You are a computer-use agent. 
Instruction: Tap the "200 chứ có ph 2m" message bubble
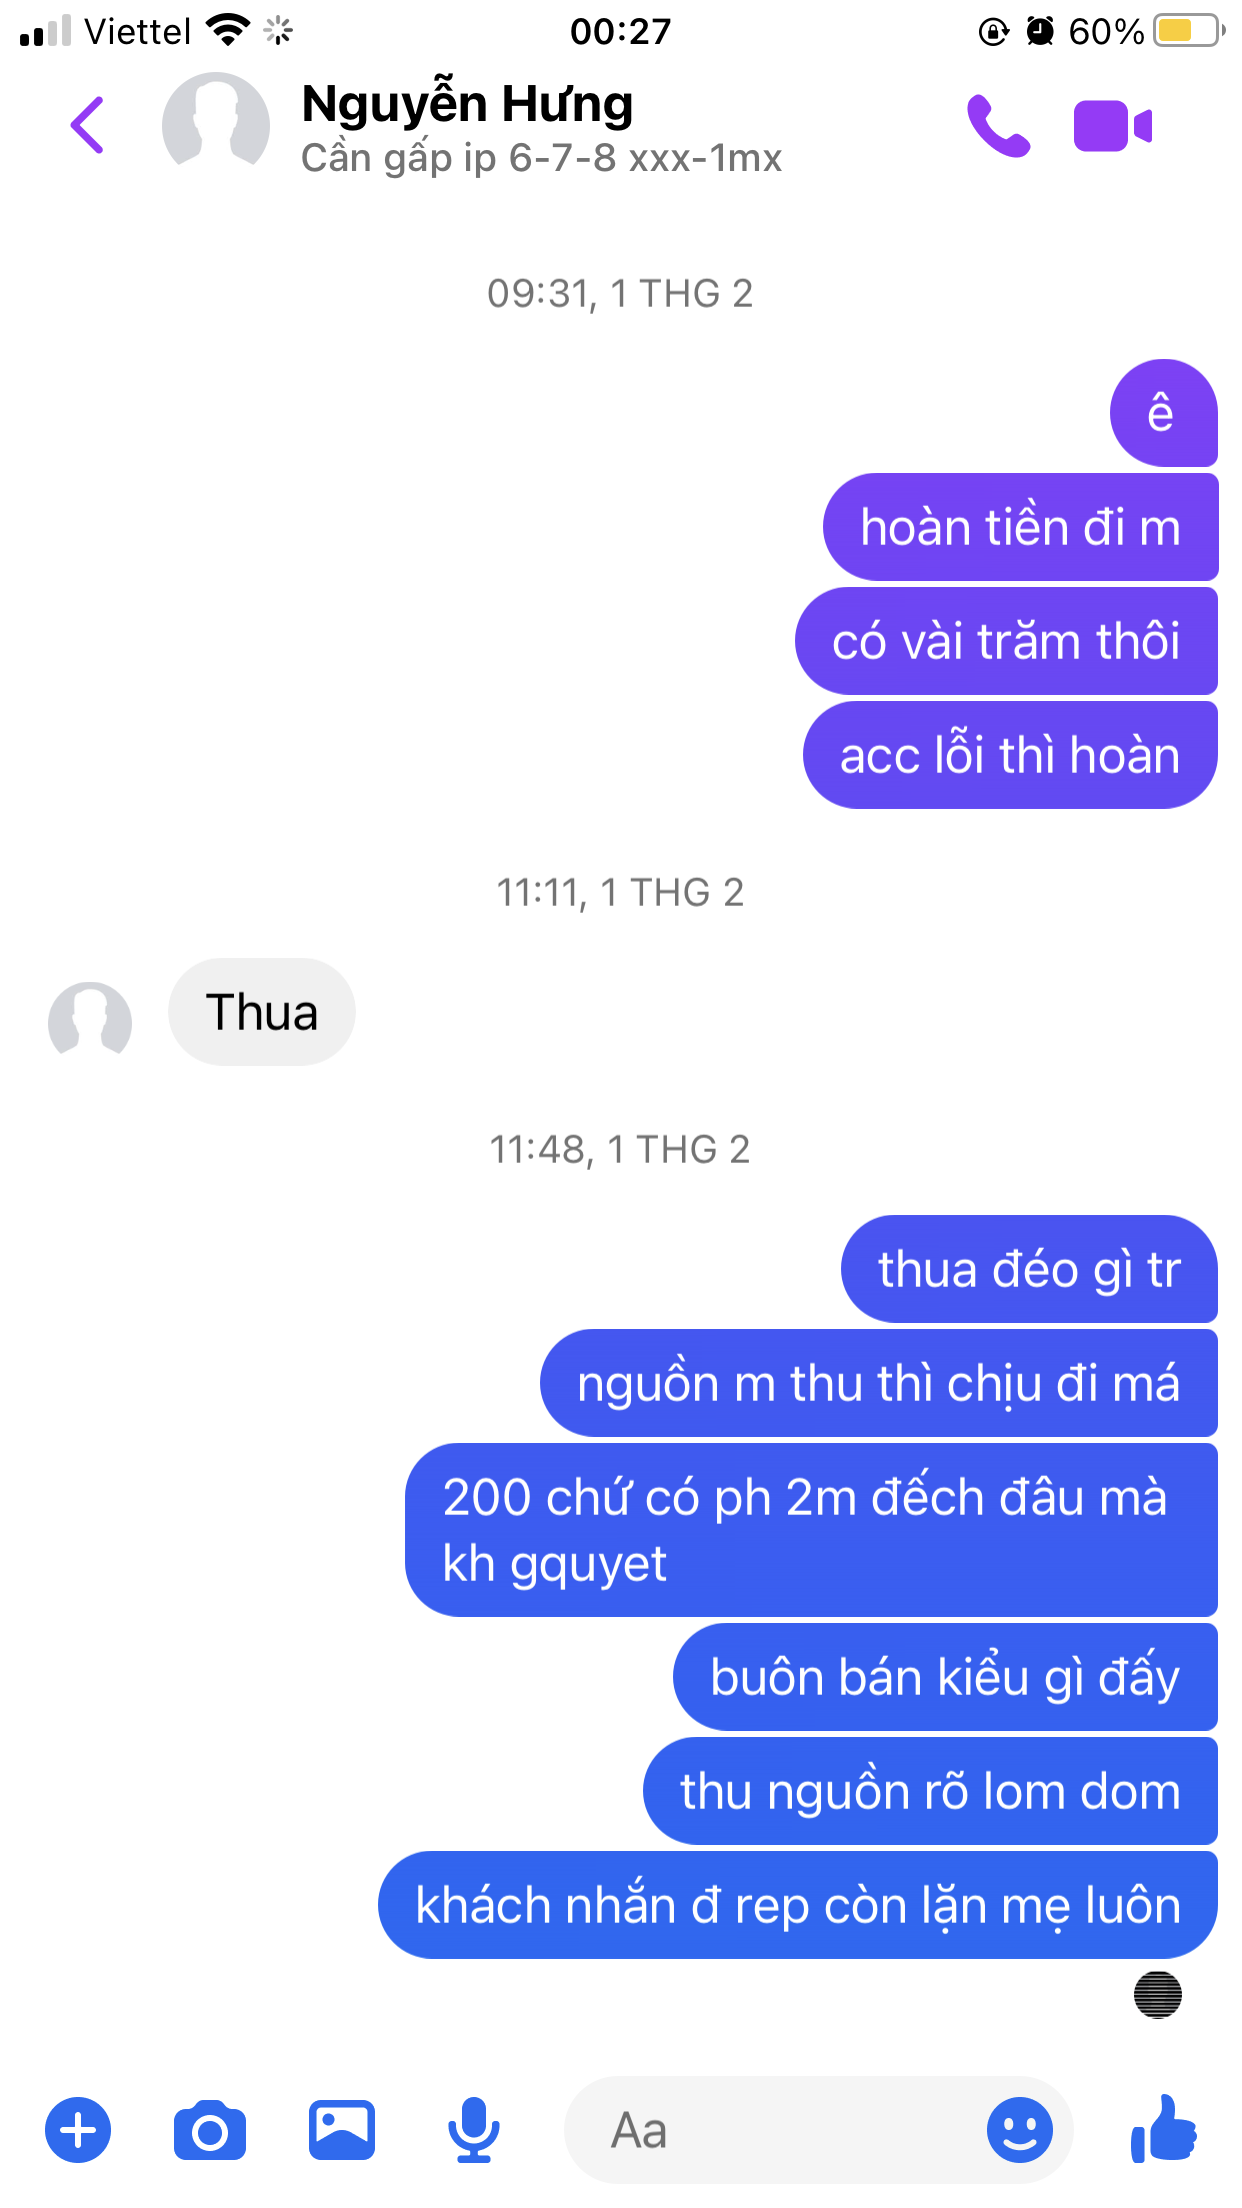pyautogui.click(x=811, y=1530)
